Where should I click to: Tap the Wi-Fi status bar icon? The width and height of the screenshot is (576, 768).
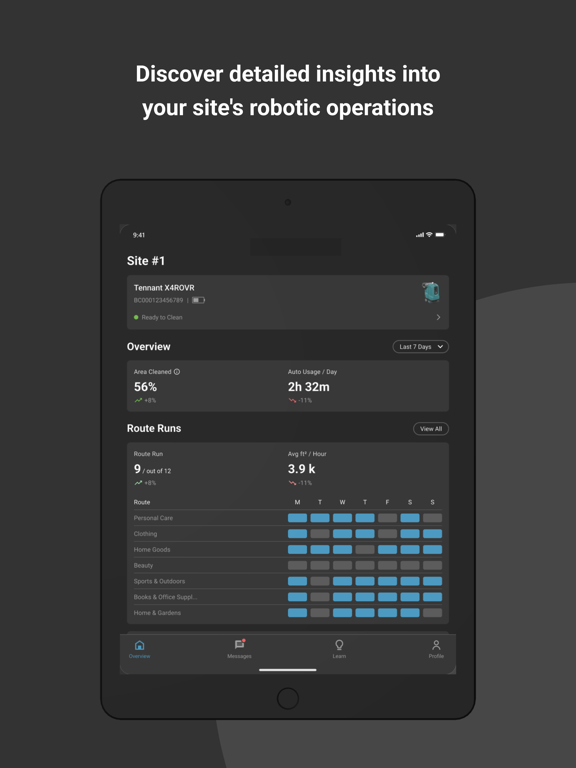point(429,235)
